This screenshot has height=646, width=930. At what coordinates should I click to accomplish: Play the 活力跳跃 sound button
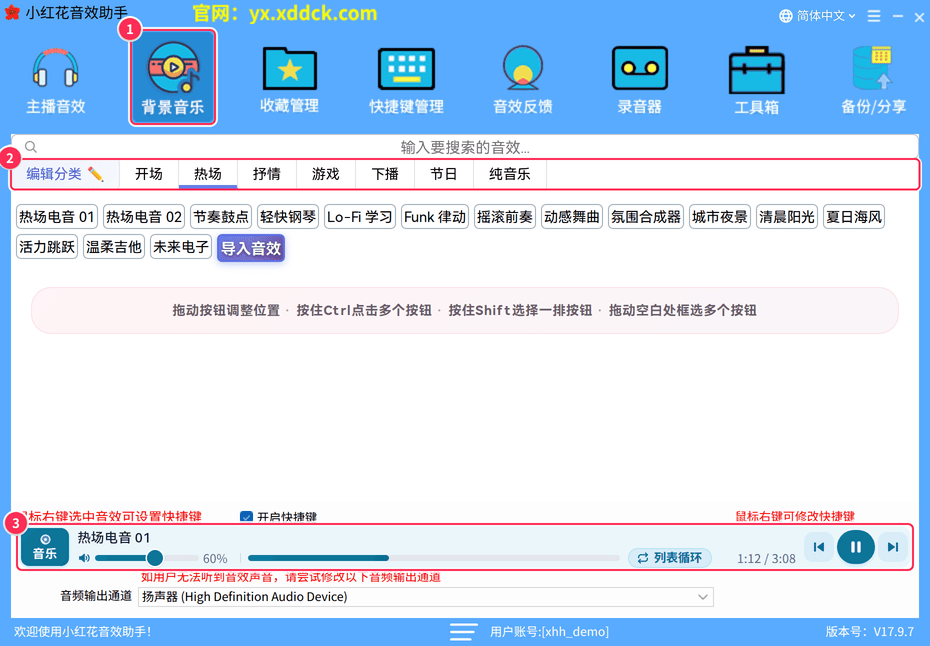(47, 247)
